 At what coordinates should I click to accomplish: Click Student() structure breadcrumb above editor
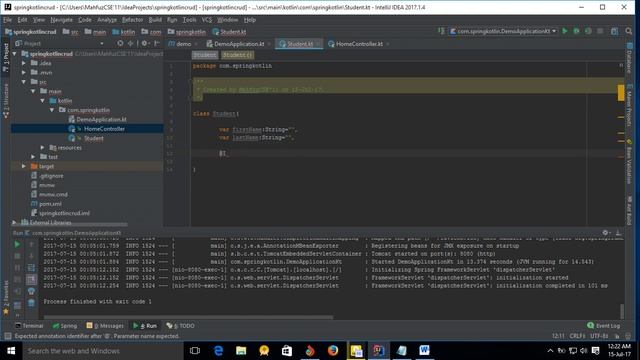238,55
